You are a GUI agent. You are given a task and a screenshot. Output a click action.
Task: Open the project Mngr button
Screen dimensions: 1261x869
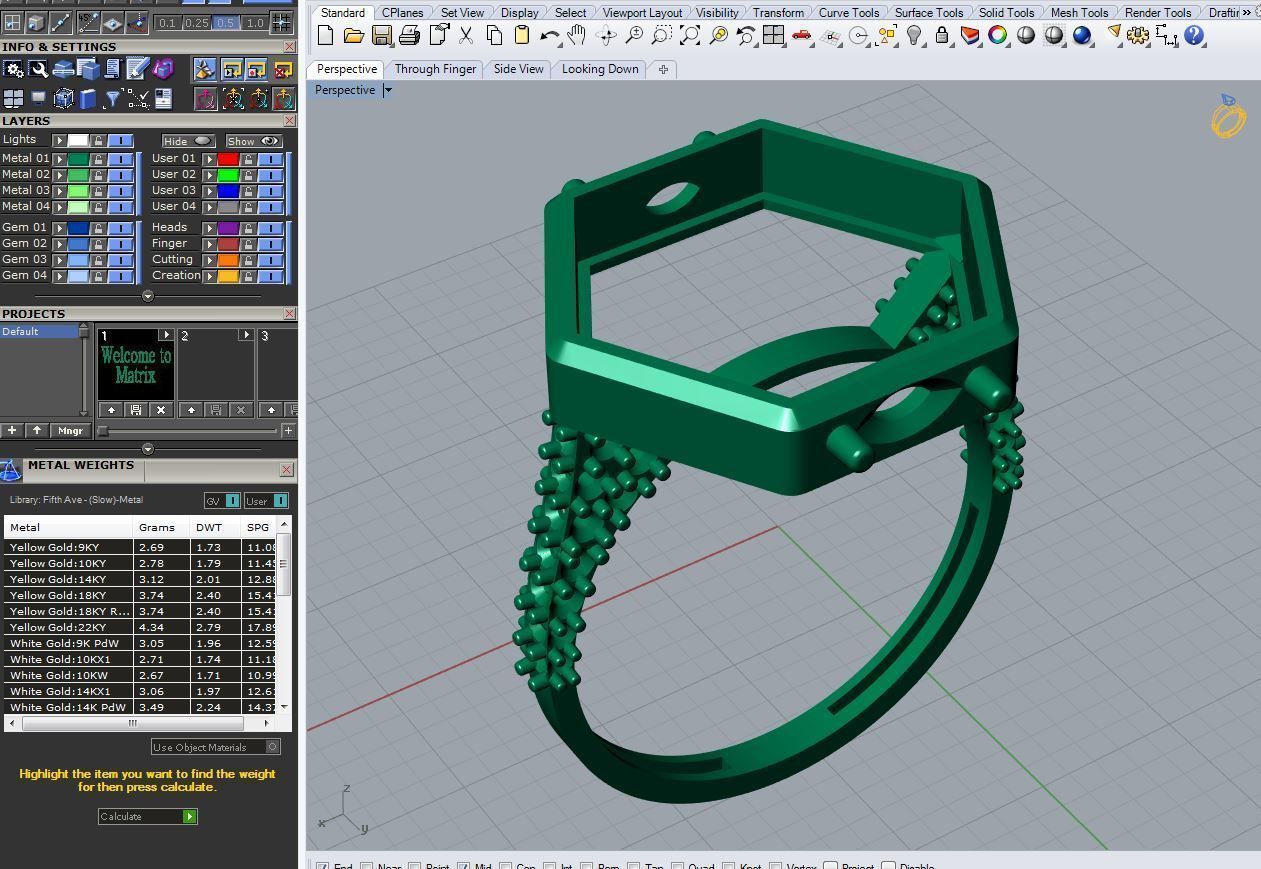[70, 431]
